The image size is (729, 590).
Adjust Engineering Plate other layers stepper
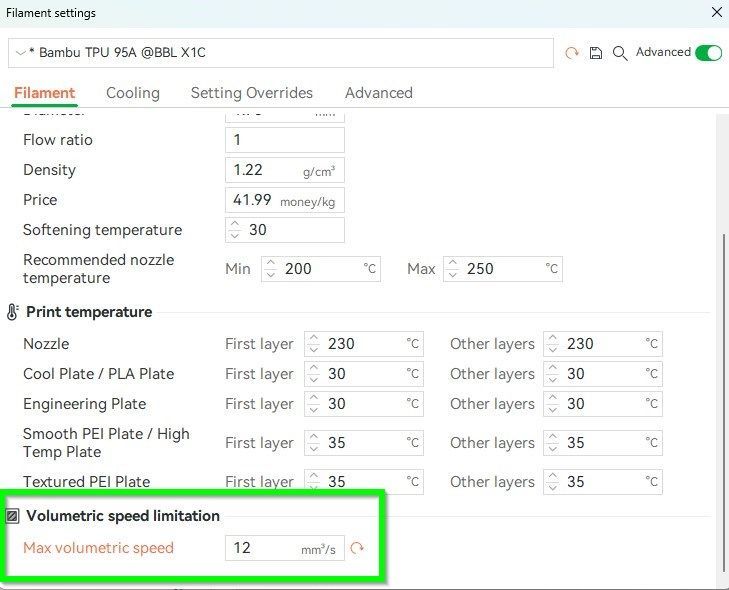point(553,404)
